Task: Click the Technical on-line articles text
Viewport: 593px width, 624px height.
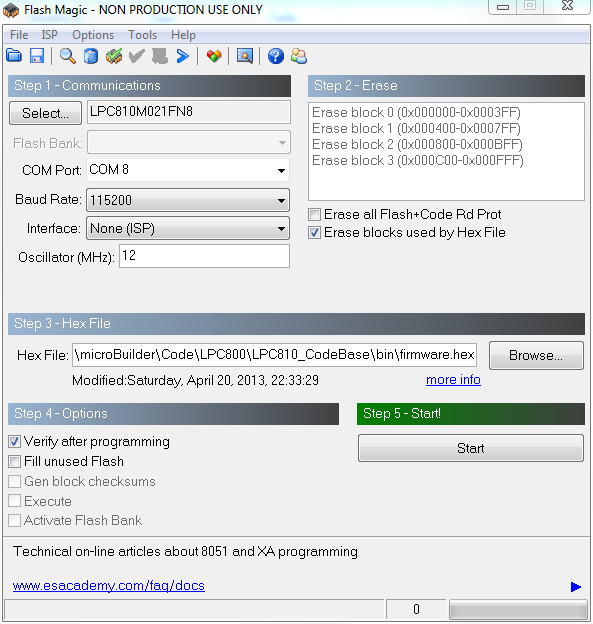Action: tap(185, 552)
